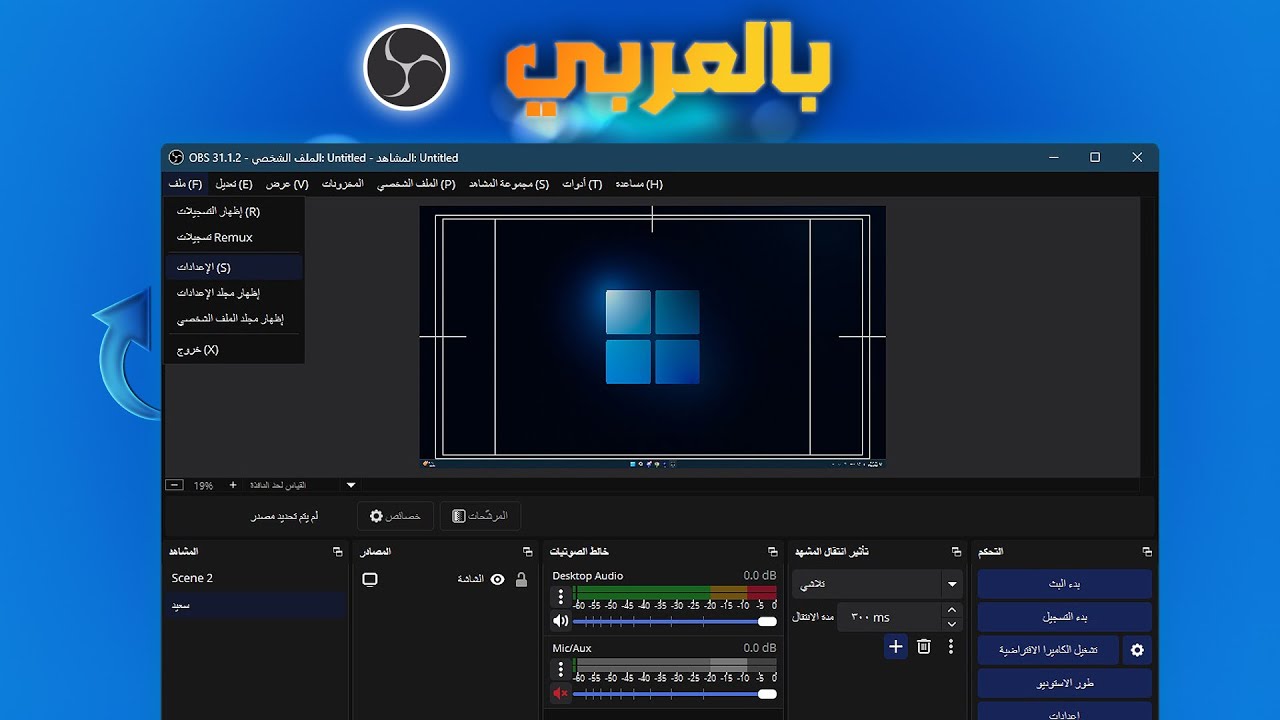Remove transition with the trash icon
The width and height of the screenshot is (1280, 720).
924,647
